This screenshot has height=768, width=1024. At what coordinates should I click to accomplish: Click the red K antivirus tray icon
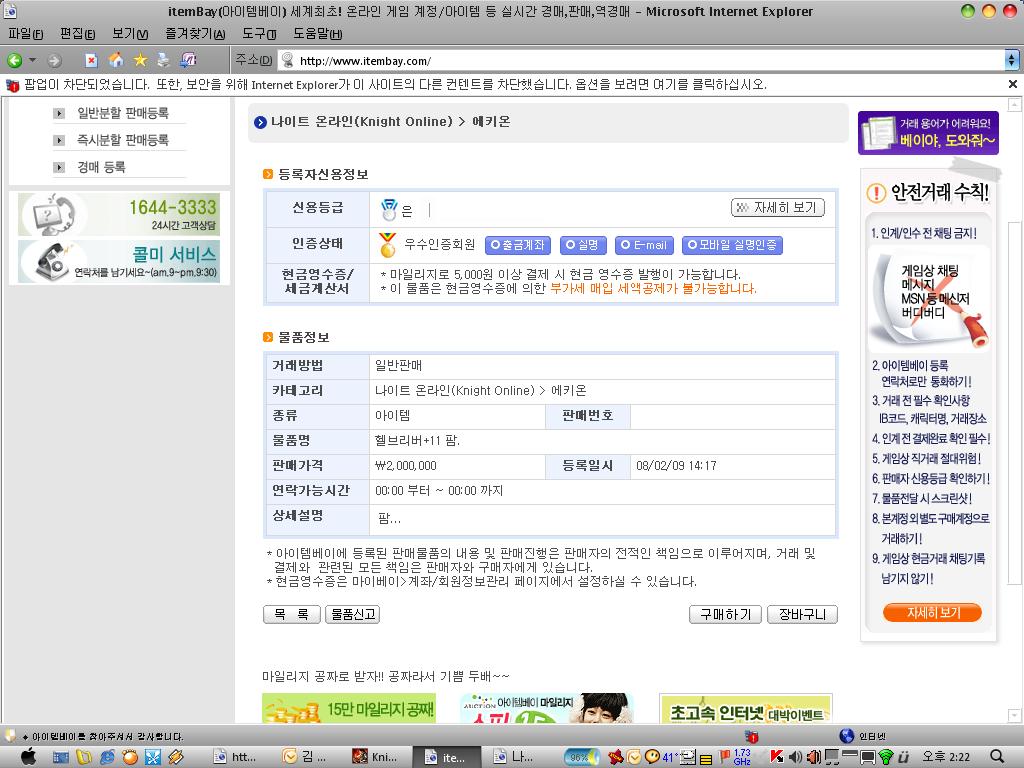pyautogui.click(x=776, y=758)
